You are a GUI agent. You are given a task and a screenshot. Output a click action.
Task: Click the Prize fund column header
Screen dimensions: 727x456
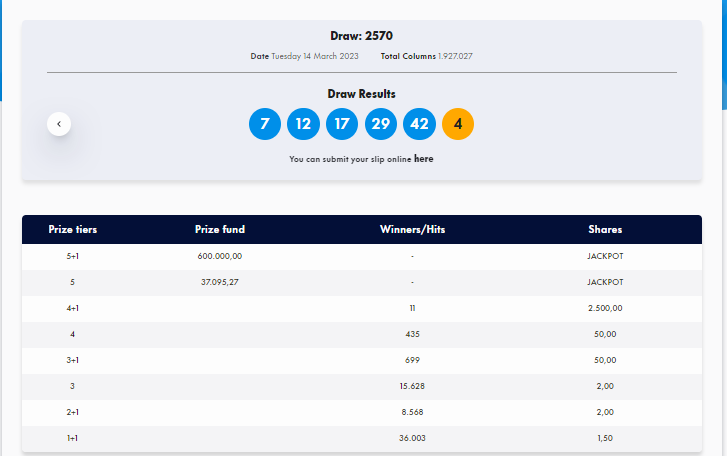(220, 230)
